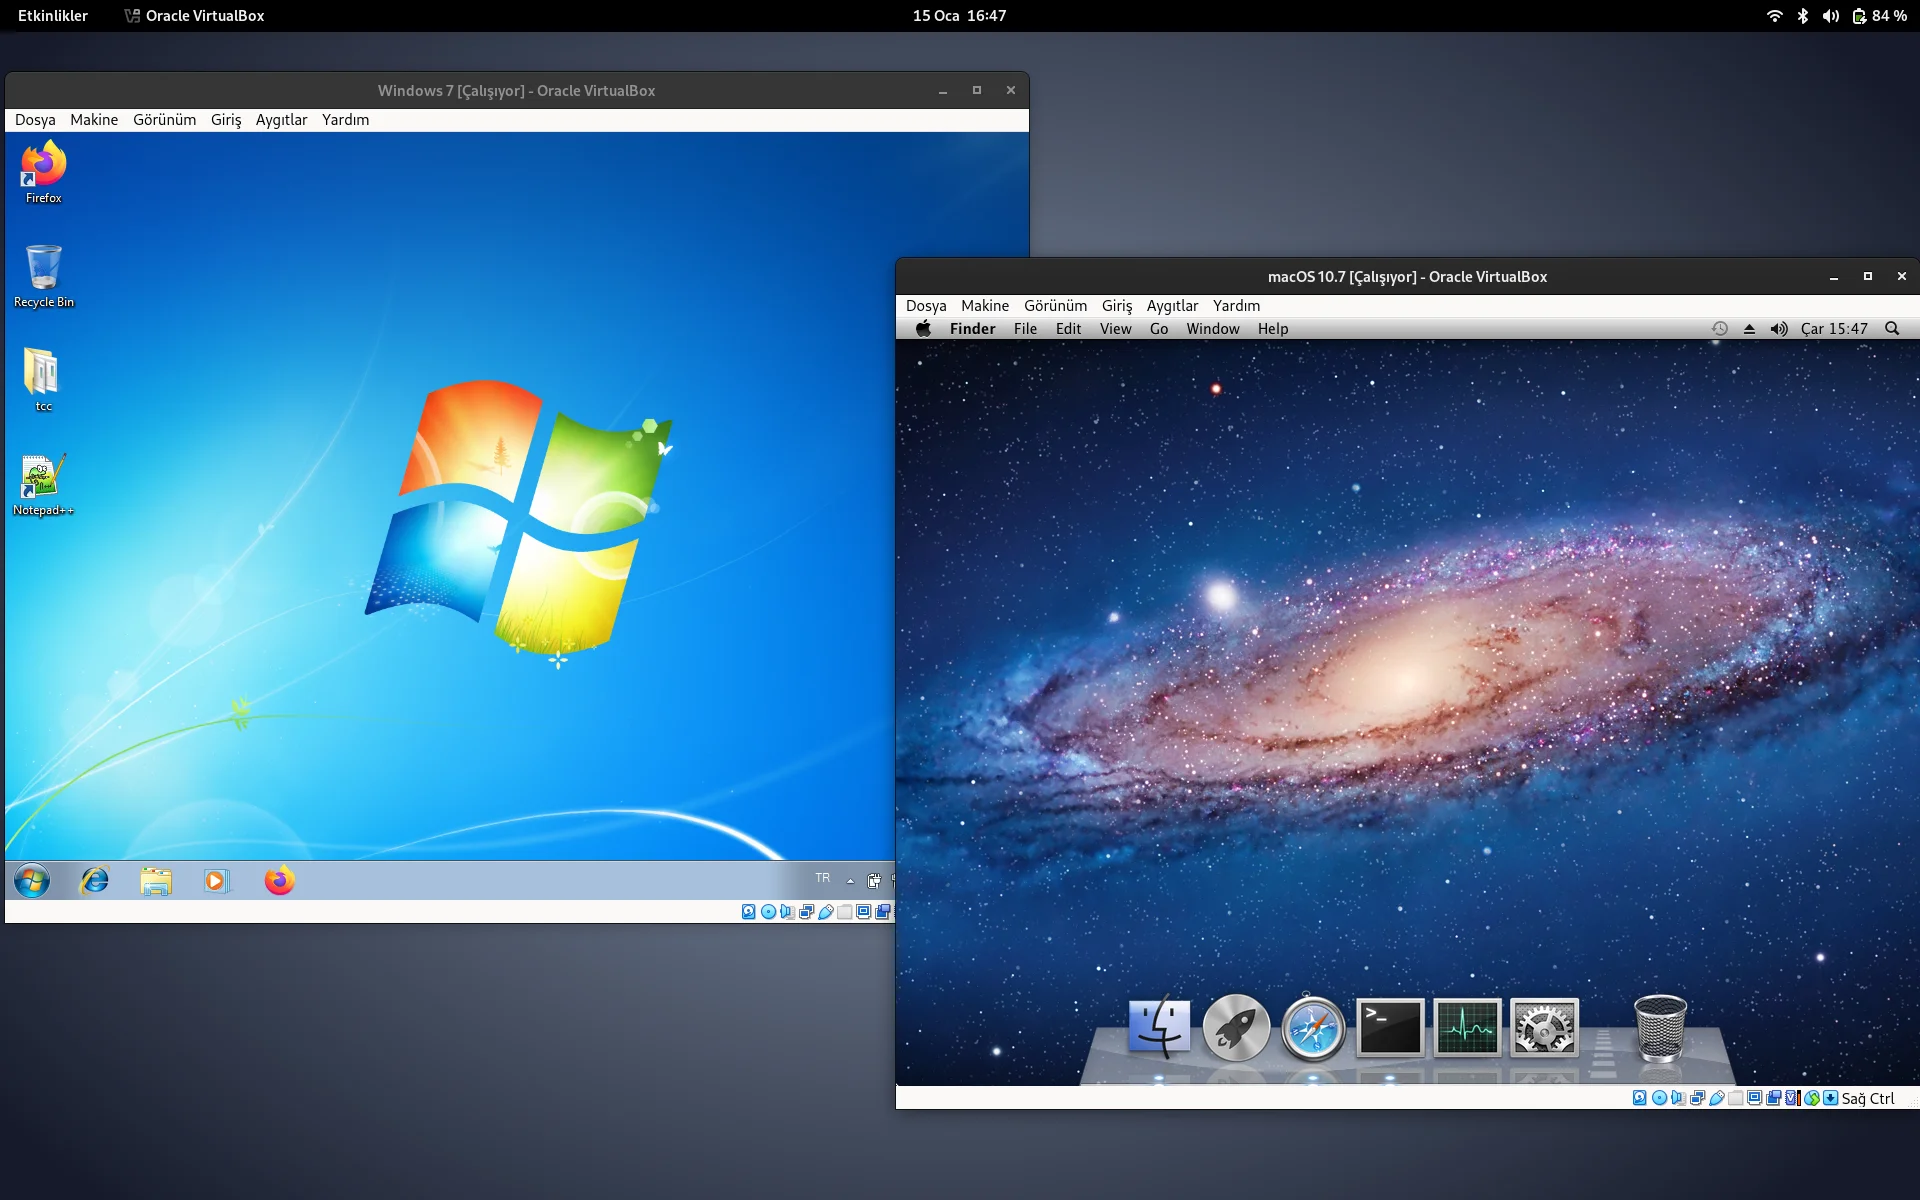Open the Apple menu in the macOS guest
1920x1200 pixels.
(923, 329)
